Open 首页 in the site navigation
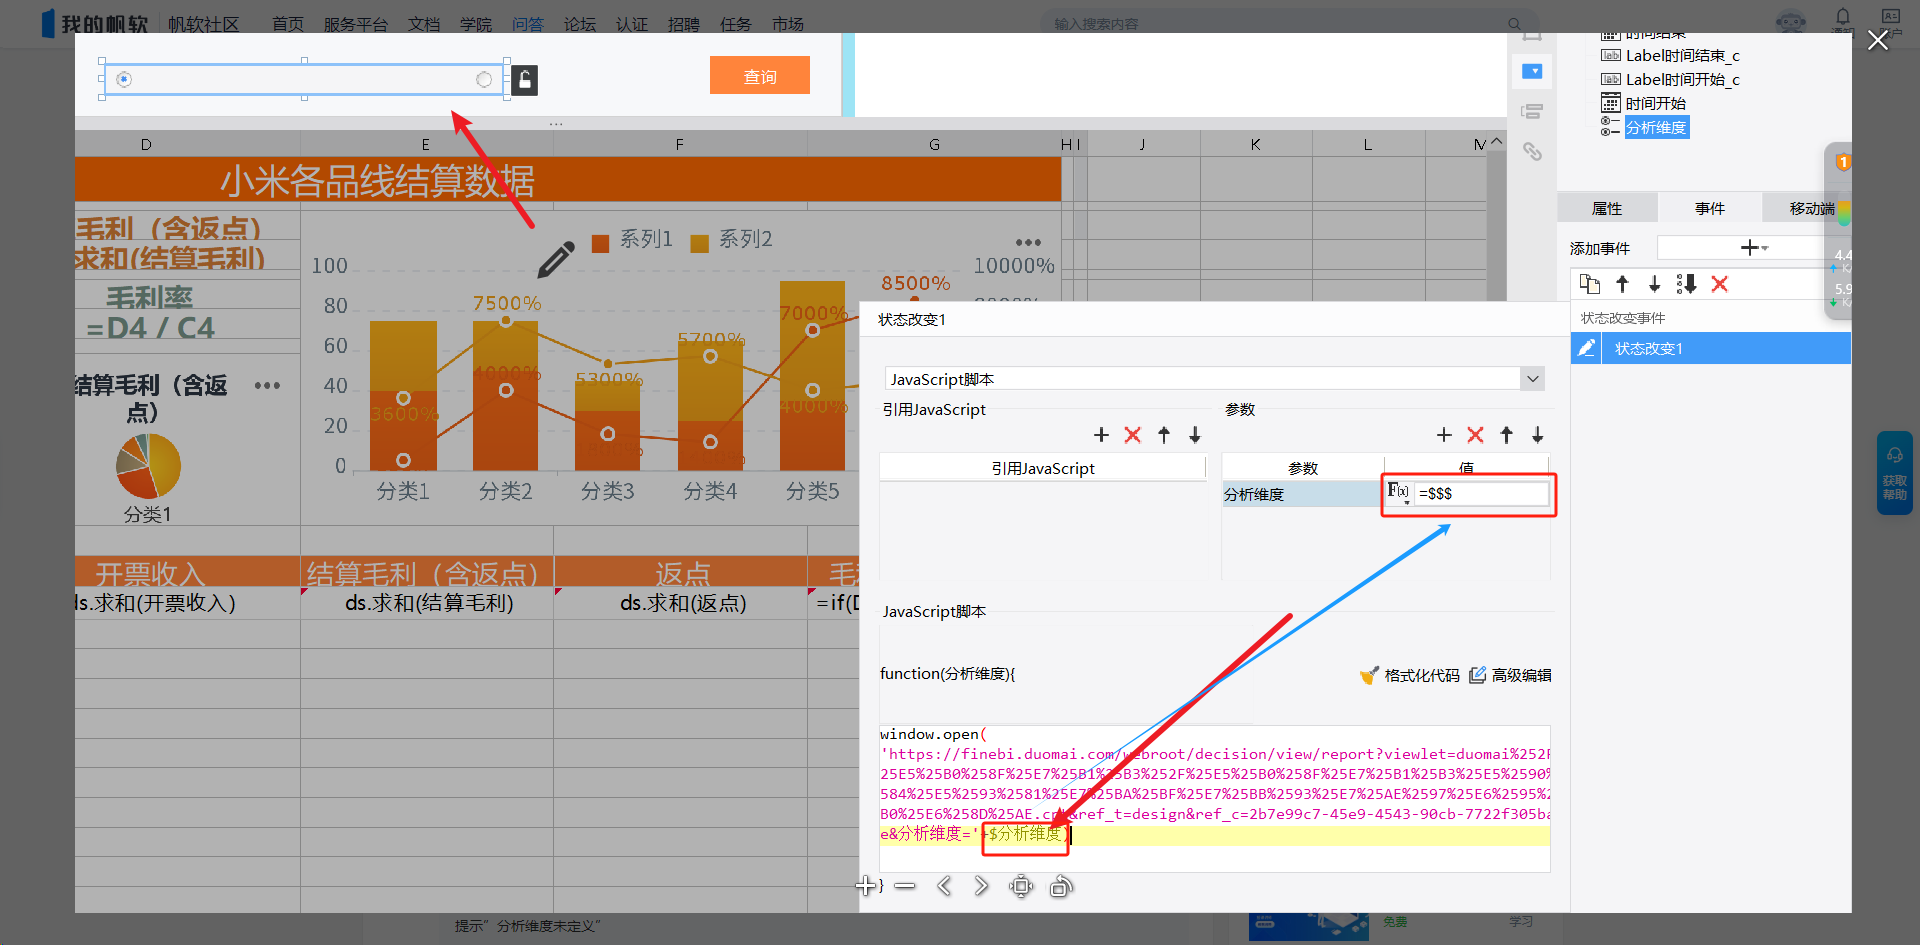Screen dimensions: 1920x945 click(288, 24)
